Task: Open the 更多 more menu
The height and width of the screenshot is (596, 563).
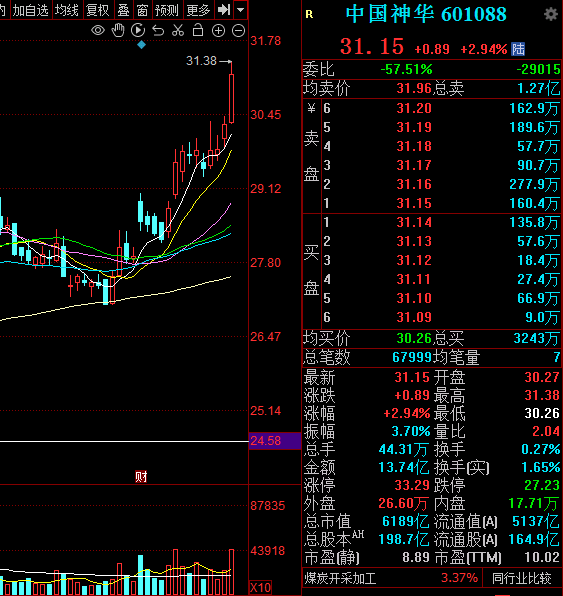Action: [x=198, y=10]
